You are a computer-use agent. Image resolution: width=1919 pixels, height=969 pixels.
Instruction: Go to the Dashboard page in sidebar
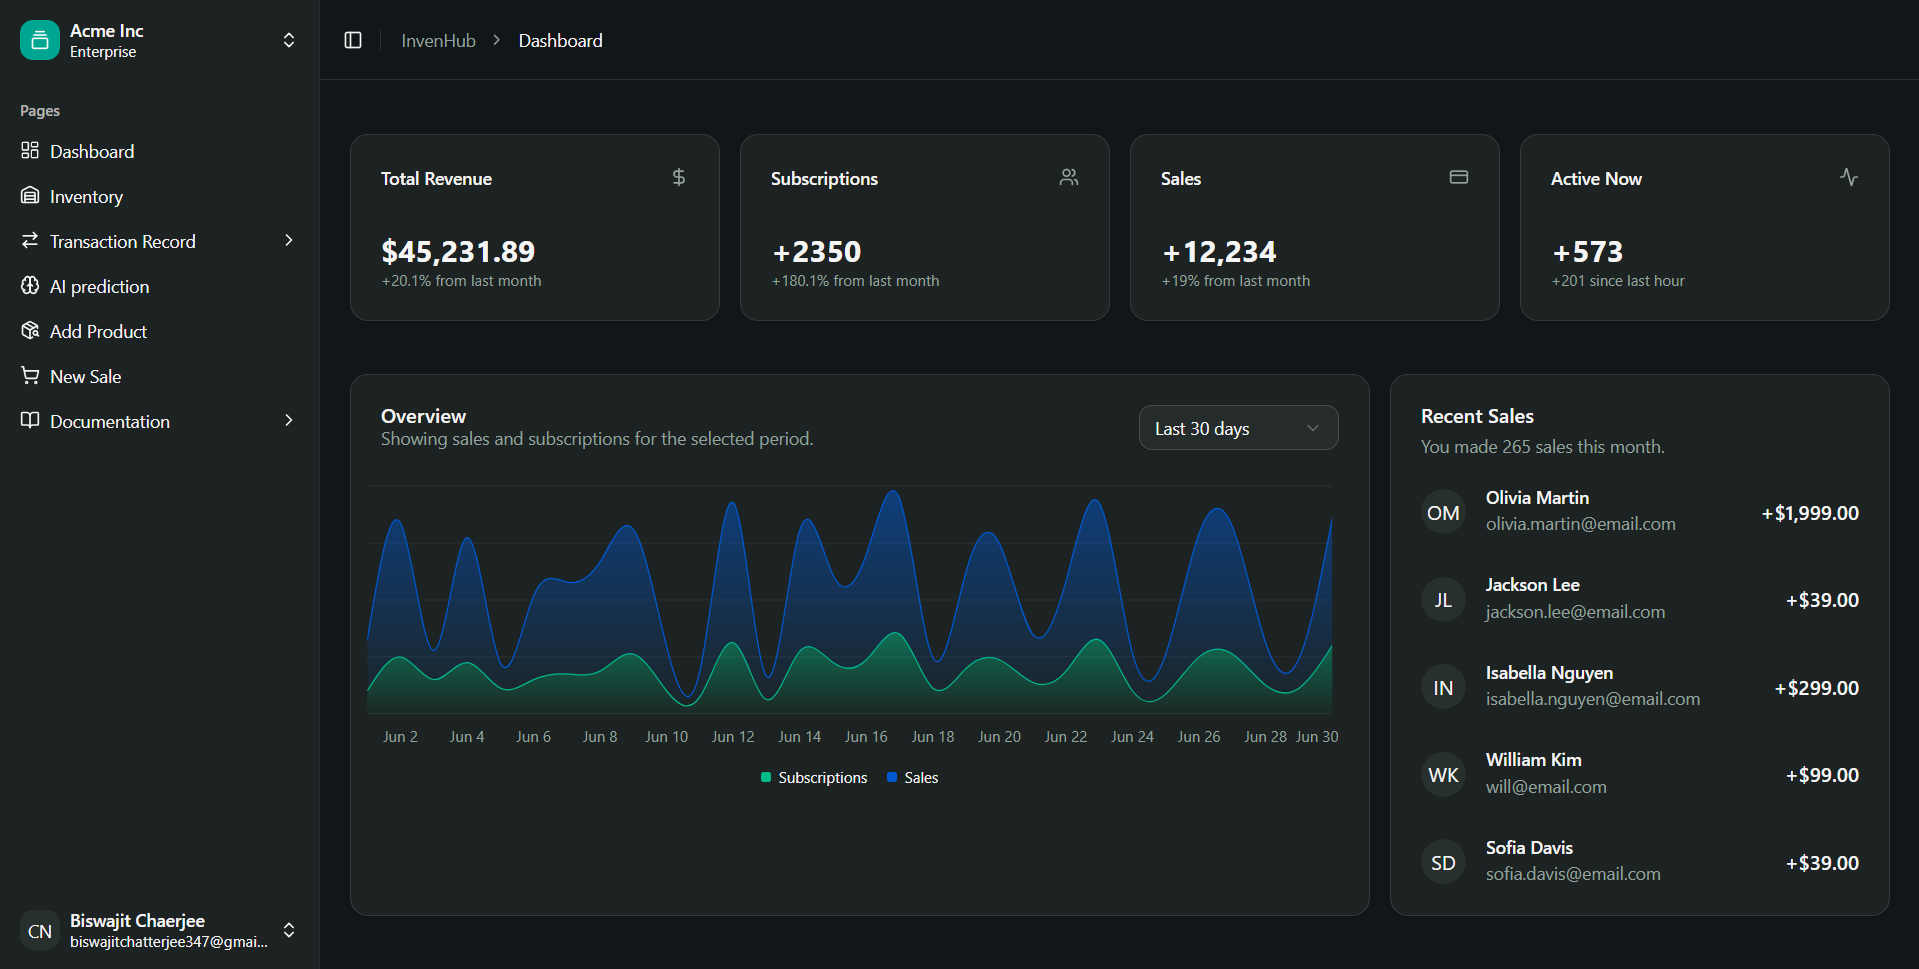92,151
